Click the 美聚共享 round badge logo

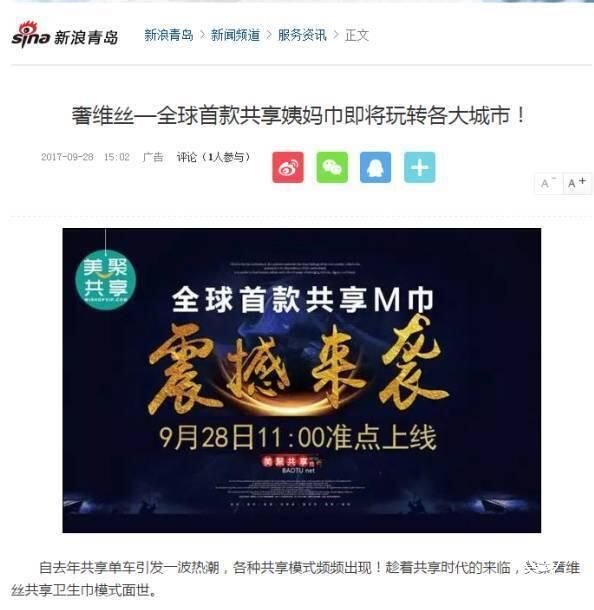105,279
